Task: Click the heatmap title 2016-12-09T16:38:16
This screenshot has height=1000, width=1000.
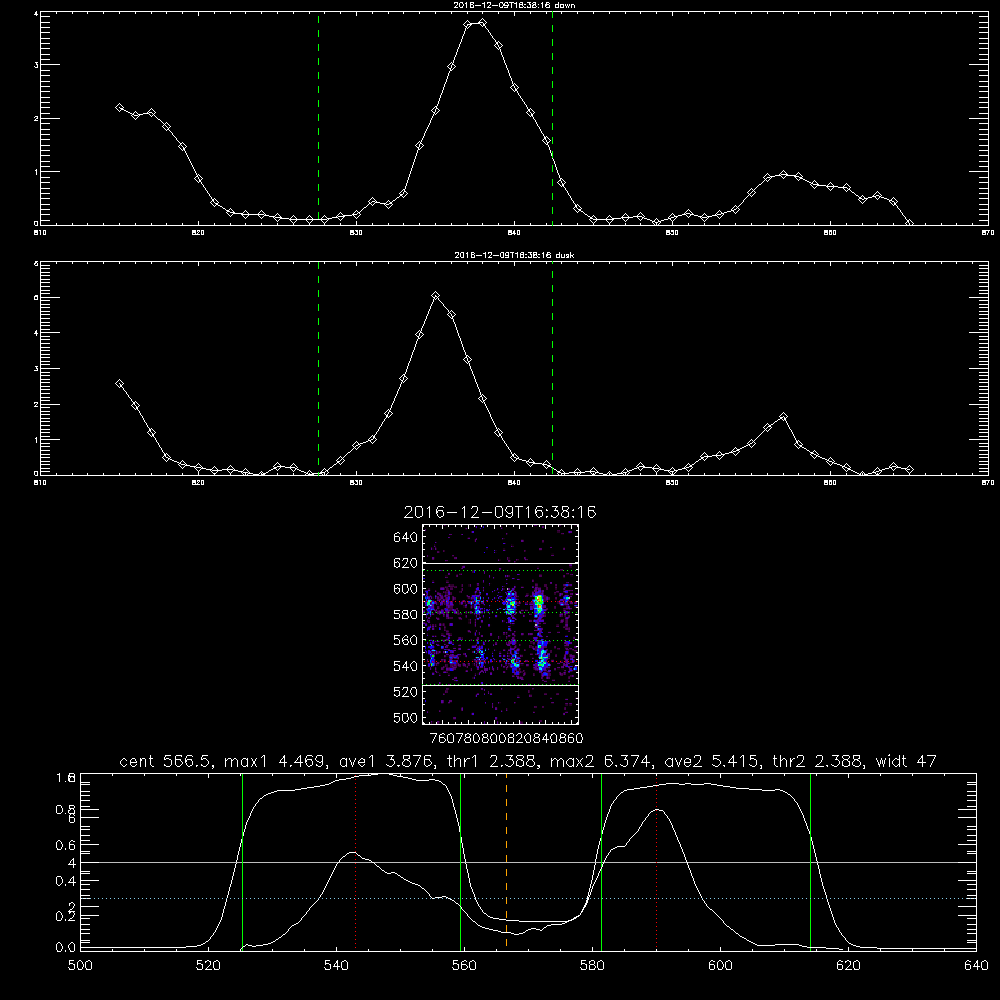Action: pyautogui.click(x=500, y=512)
